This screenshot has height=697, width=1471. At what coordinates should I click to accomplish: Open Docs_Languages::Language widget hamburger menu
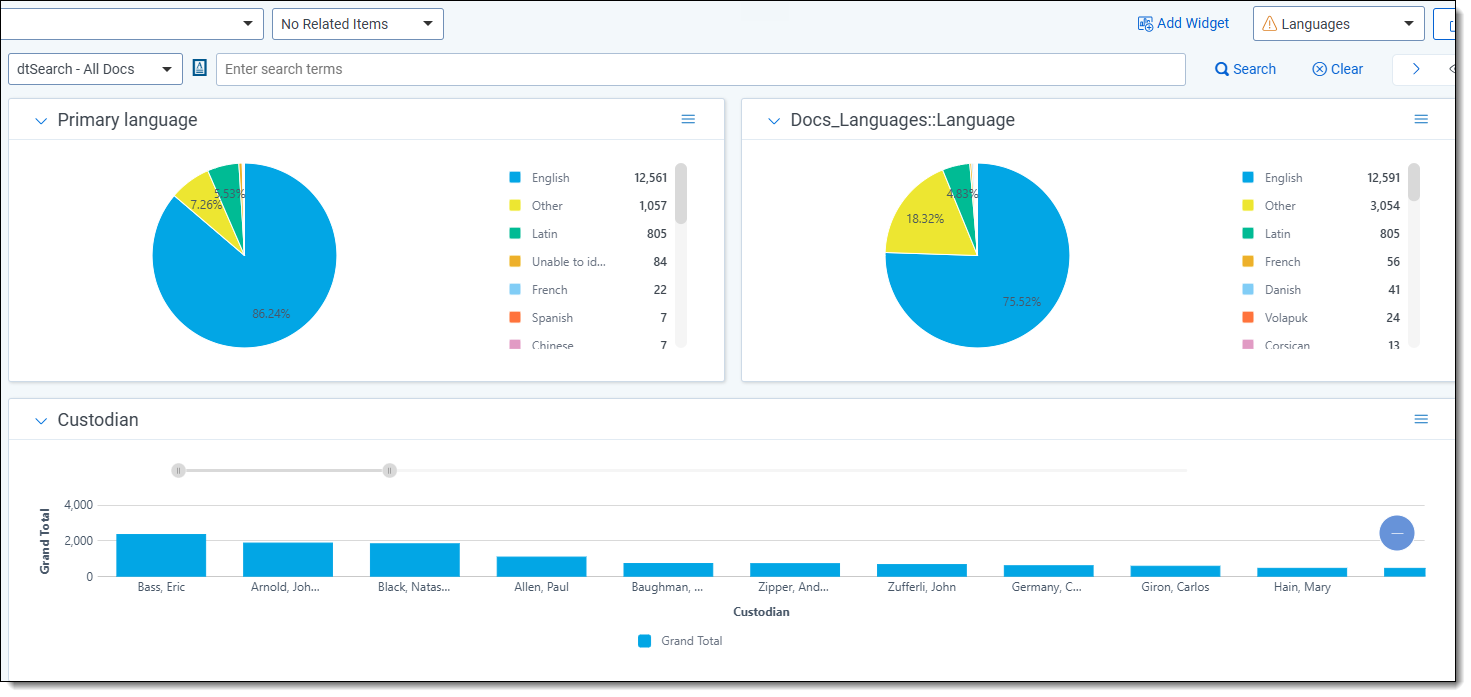[1421, 119]
